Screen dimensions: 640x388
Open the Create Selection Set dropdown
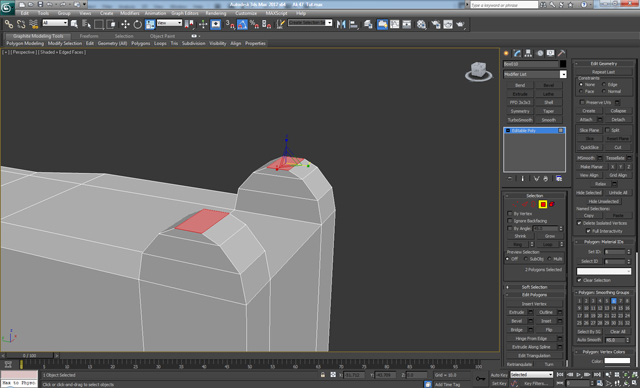pos(310,23)
